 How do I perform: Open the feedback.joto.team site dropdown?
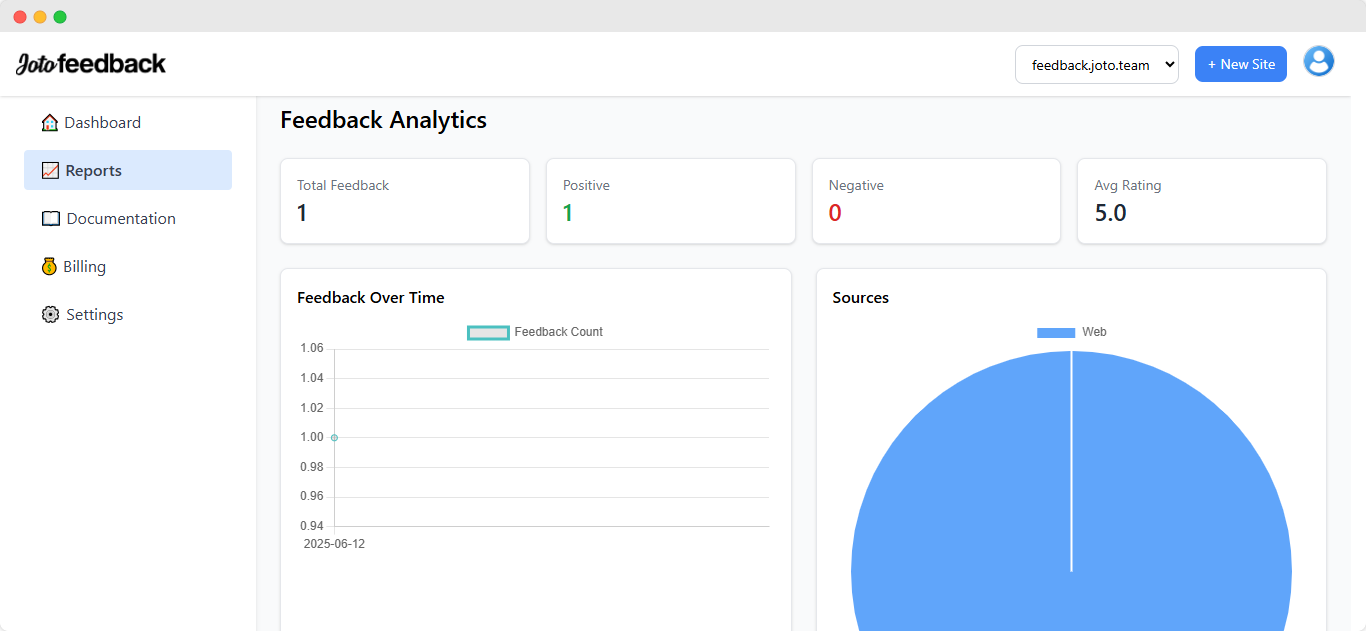point(1097,64)
